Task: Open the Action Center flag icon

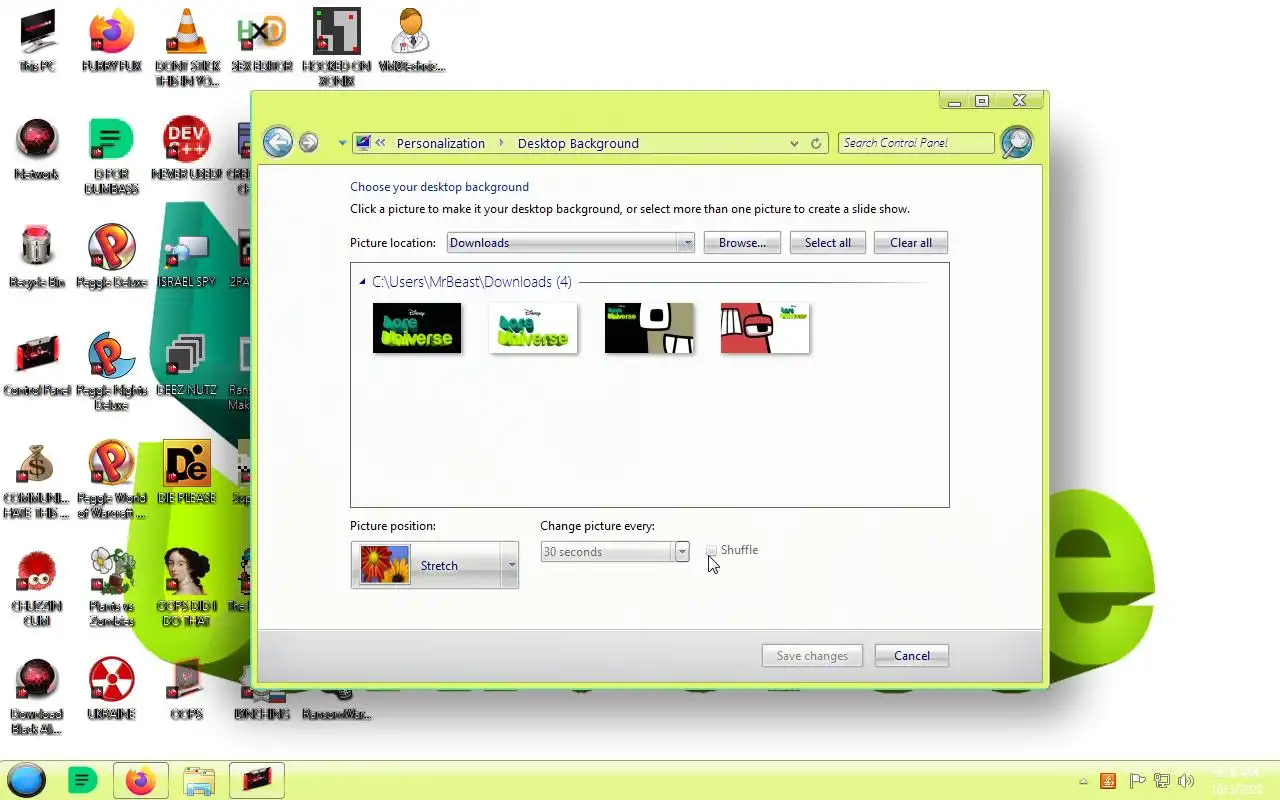Action: [1137, 781]
